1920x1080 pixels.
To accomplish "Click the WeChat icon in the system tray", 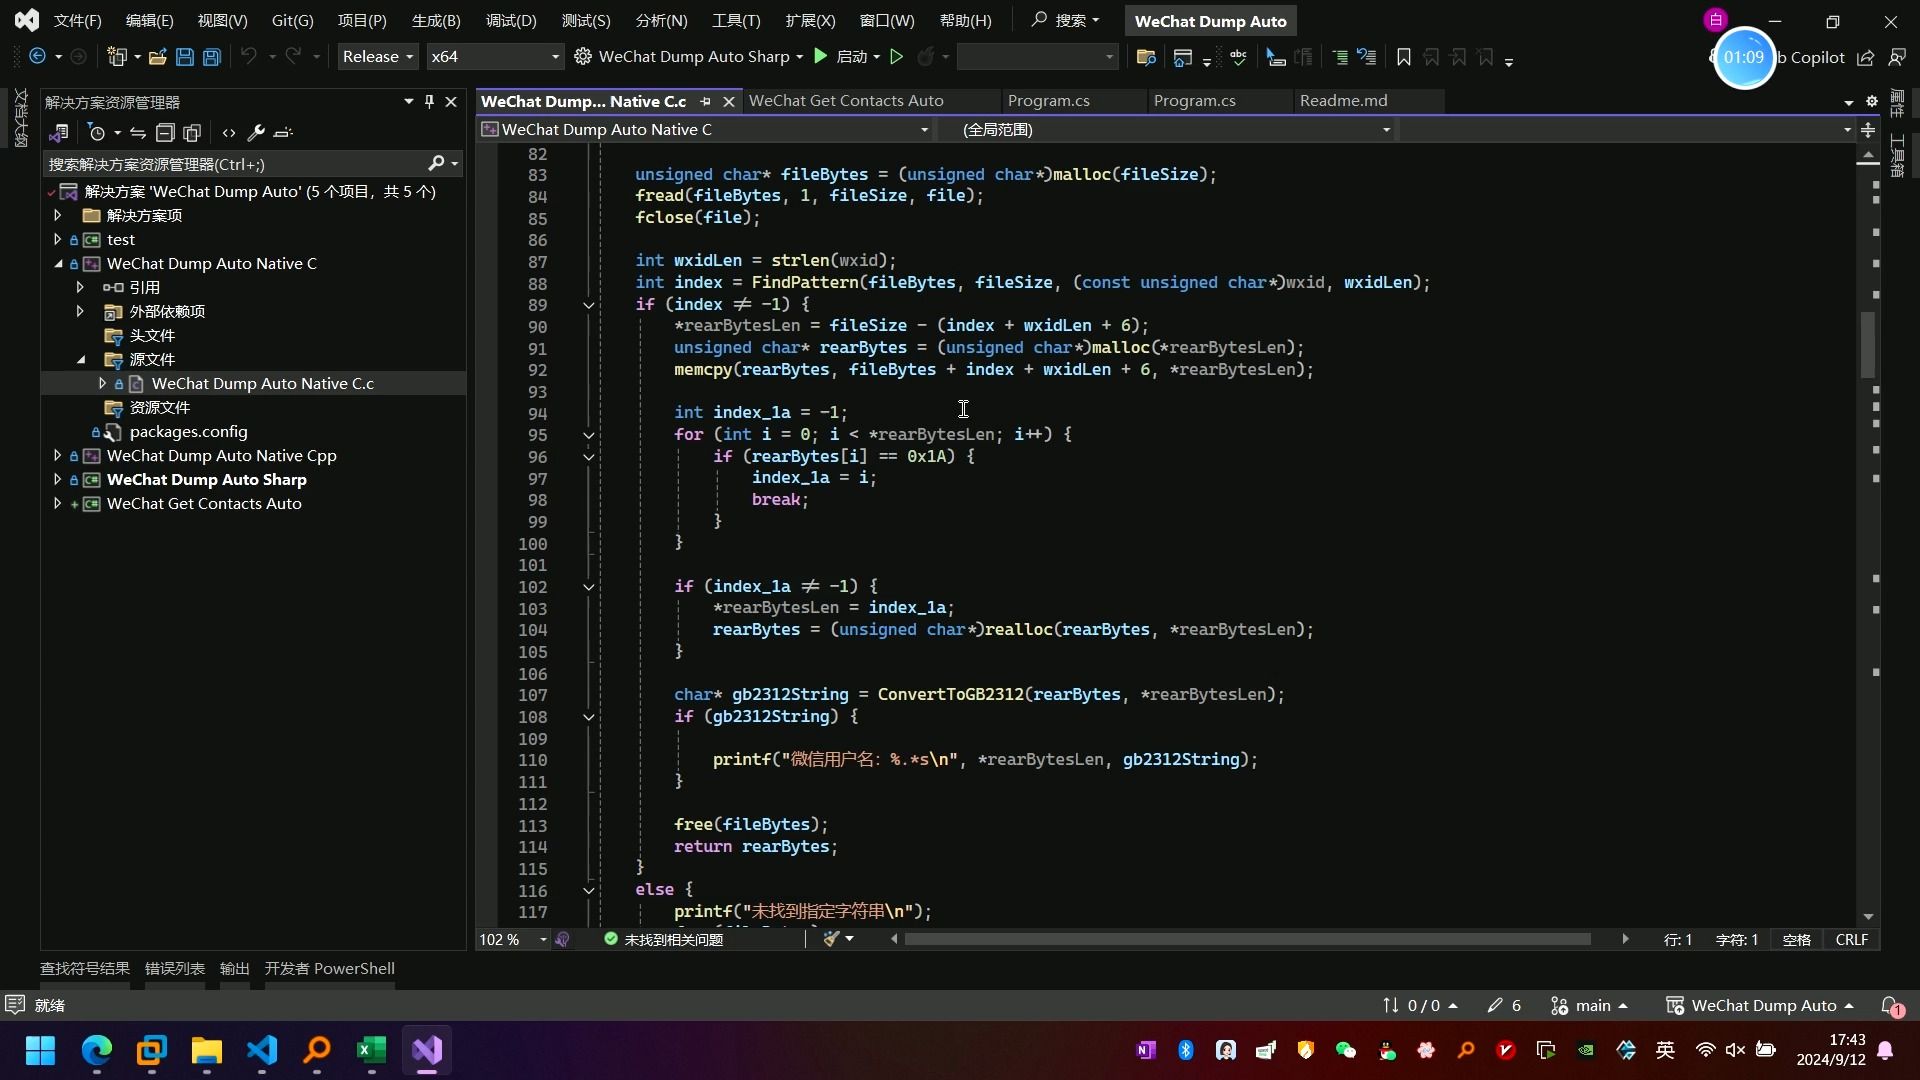I will pyautogui.click(x=1346, y=1050).
